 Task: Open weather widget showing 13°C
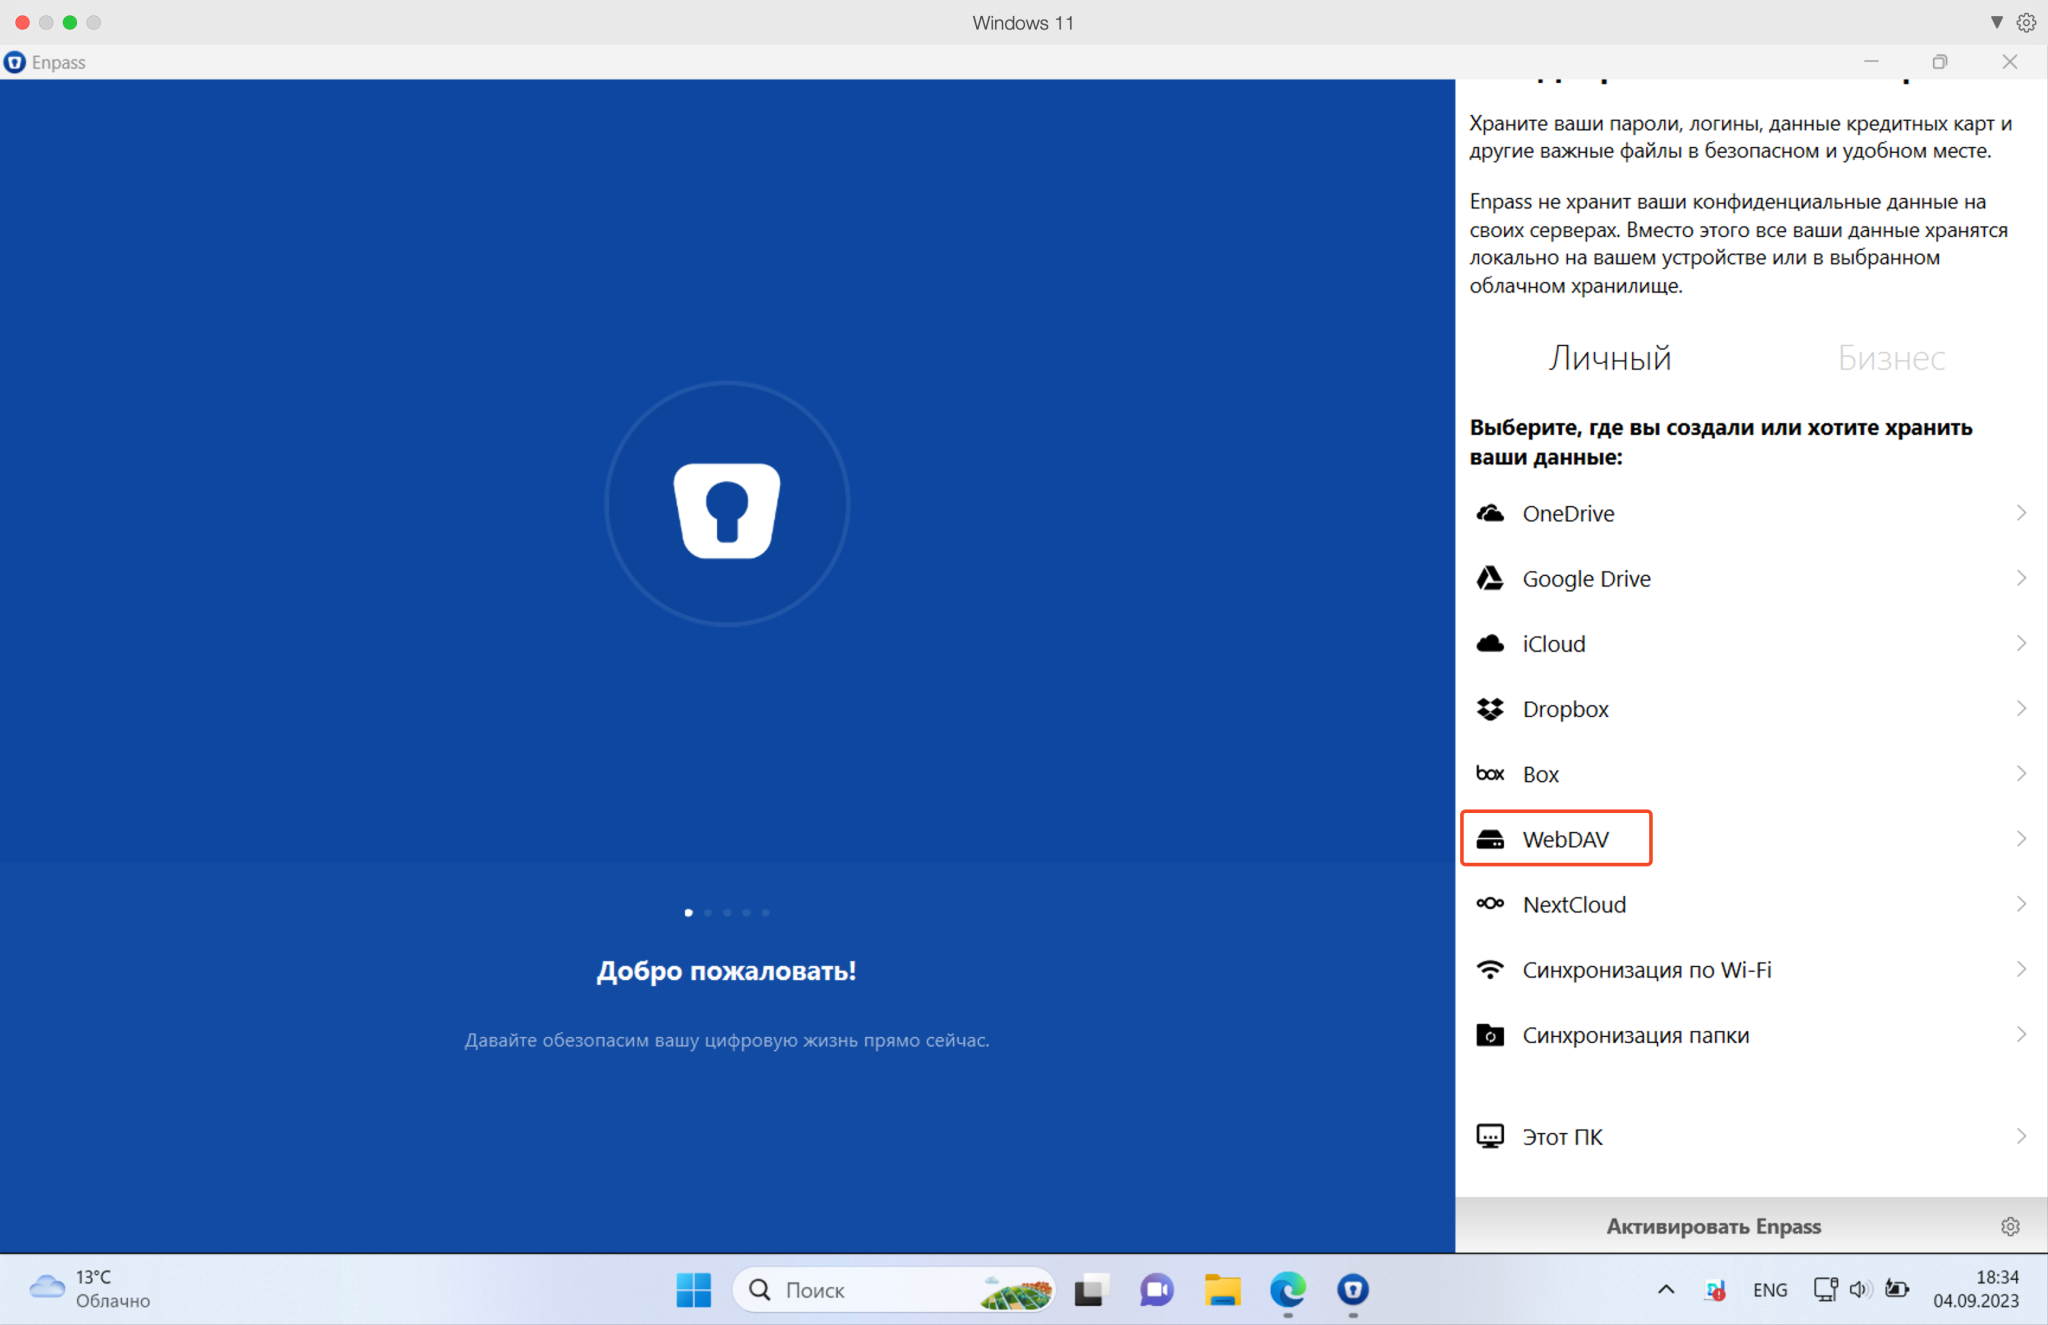[x=90, y=1289]
